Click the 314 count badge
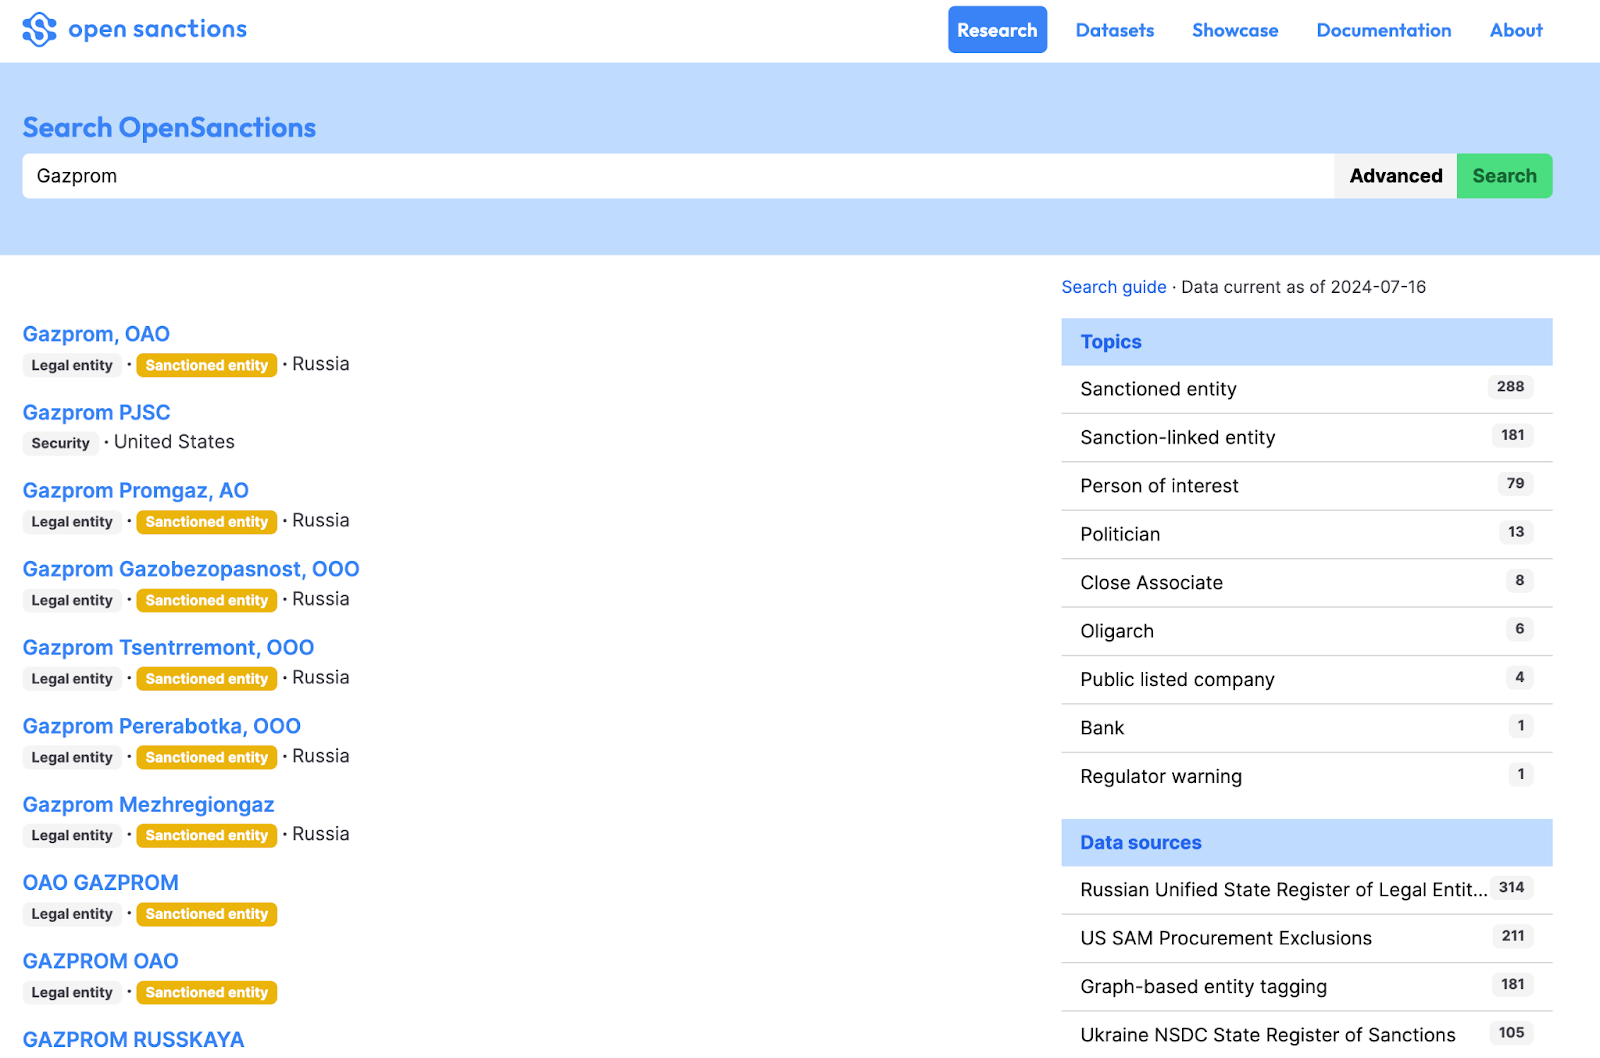This screenshot has width=1600, height=1058. 1511,888
